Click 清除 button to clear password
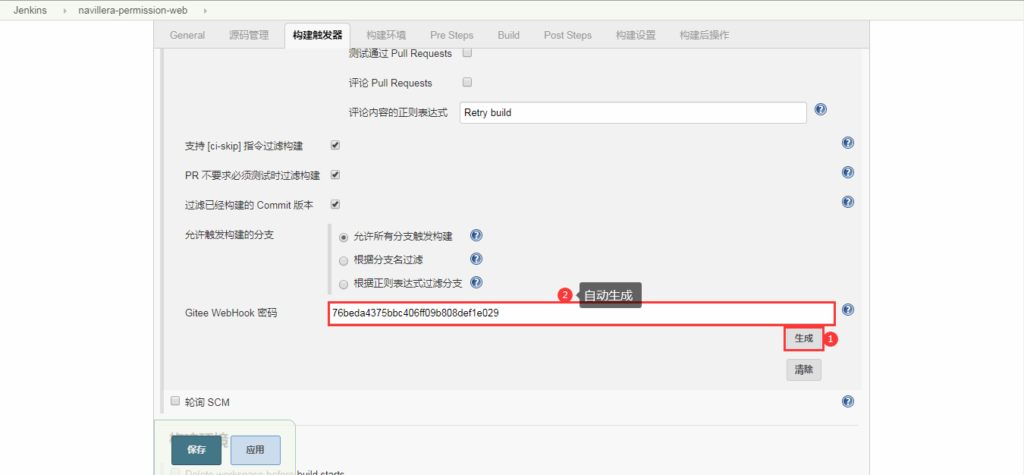 [804, 370]
